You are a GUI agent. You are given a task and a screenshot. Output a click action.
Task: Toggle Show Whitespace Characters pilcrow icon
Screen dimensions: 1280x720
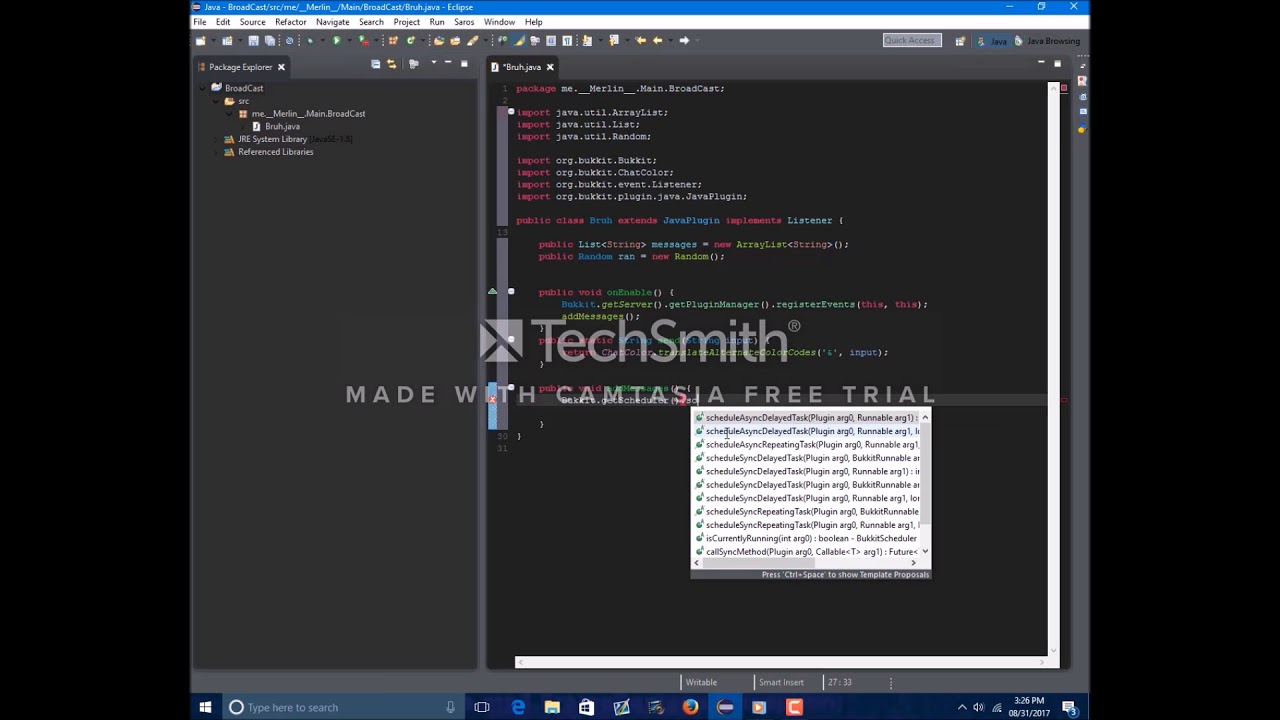coord(567,41)
